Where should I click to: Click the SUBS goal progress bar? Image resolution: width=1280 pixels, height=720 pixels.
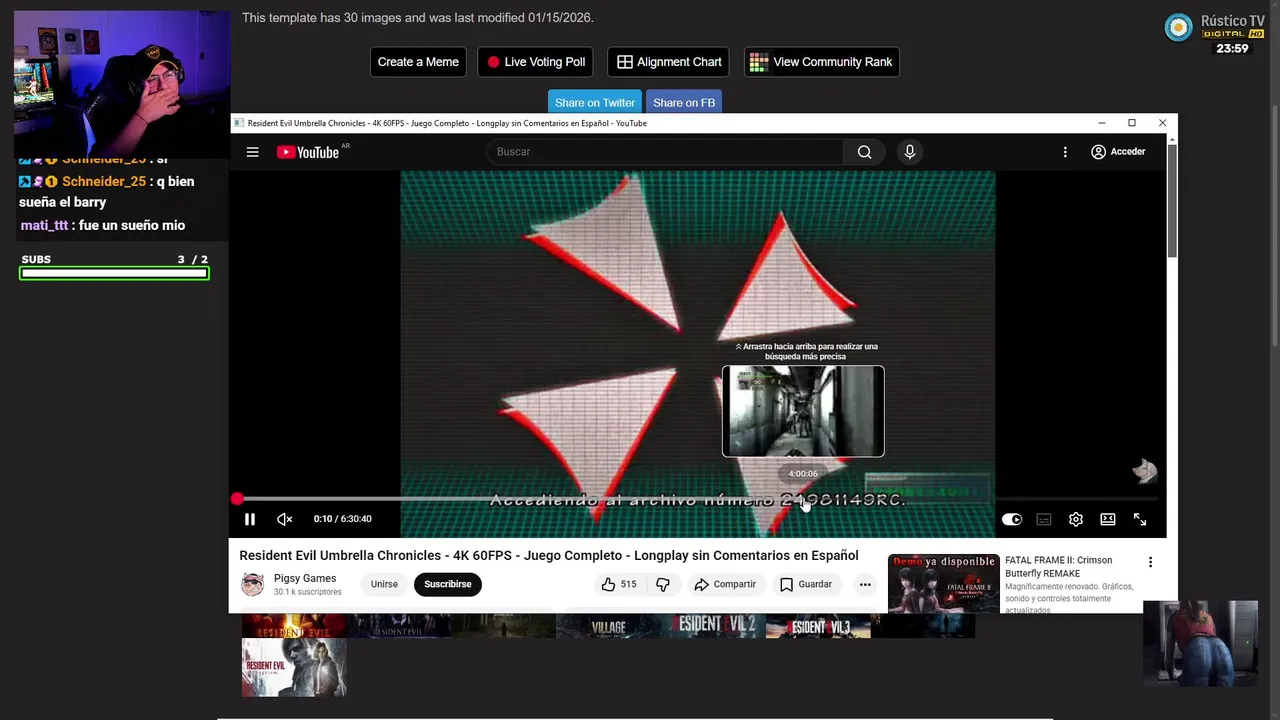pos(114,273)
